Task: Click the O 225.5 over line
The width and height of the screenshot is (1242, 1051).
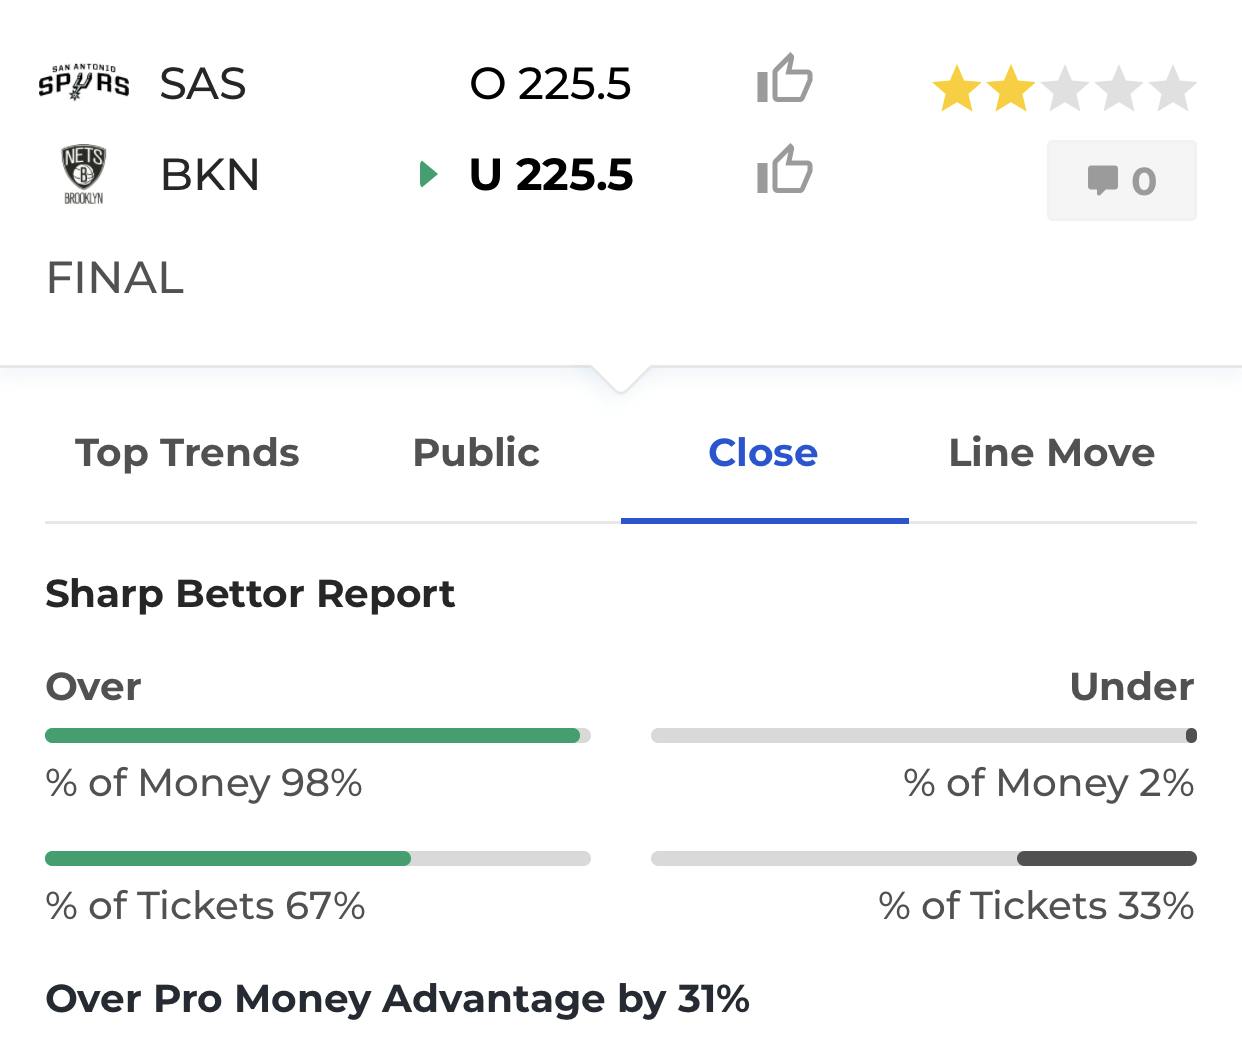Action: pyautogui.click(x=551, y=84)
